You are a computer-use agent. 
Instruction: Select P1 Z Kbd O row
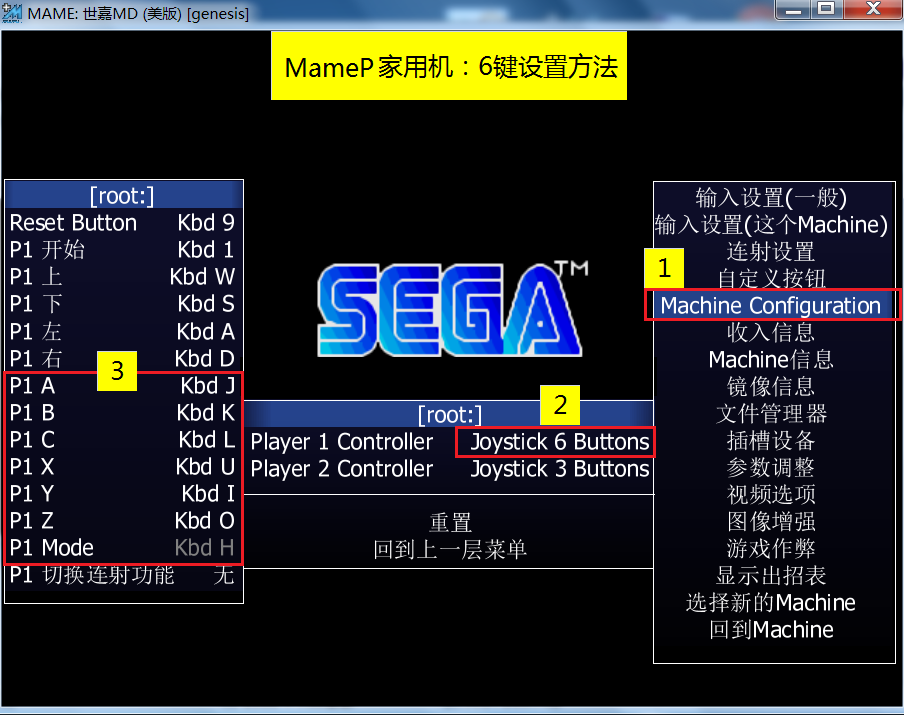(x=123, y=521)
